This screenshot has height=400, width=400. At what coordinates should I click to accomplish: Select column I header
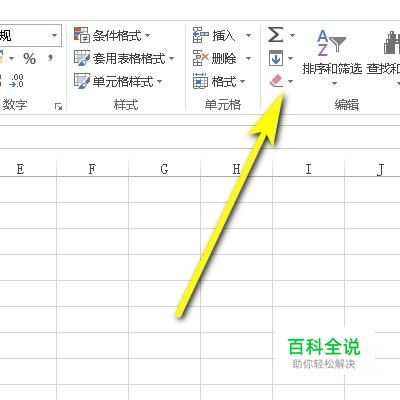(x=308, y=169)
